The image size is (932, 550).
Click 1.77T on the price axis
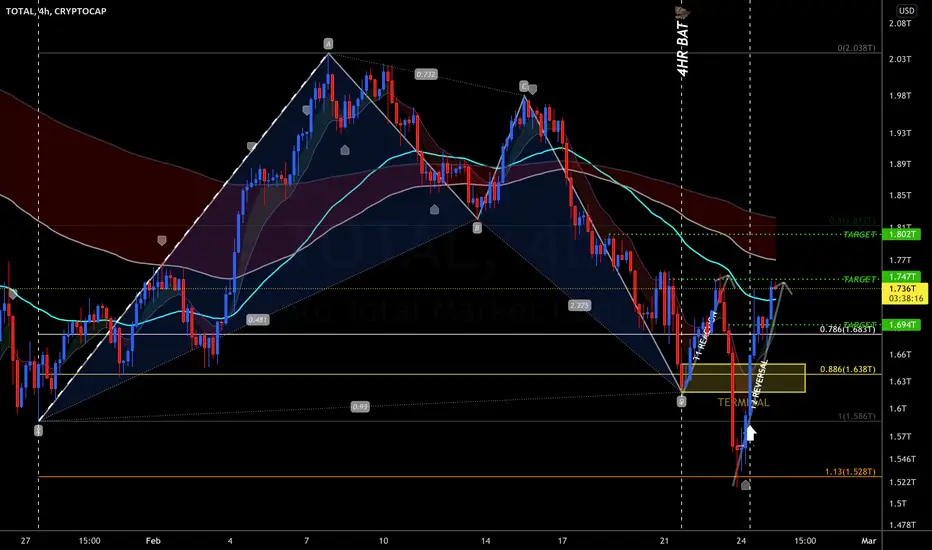tap(900, 260)
